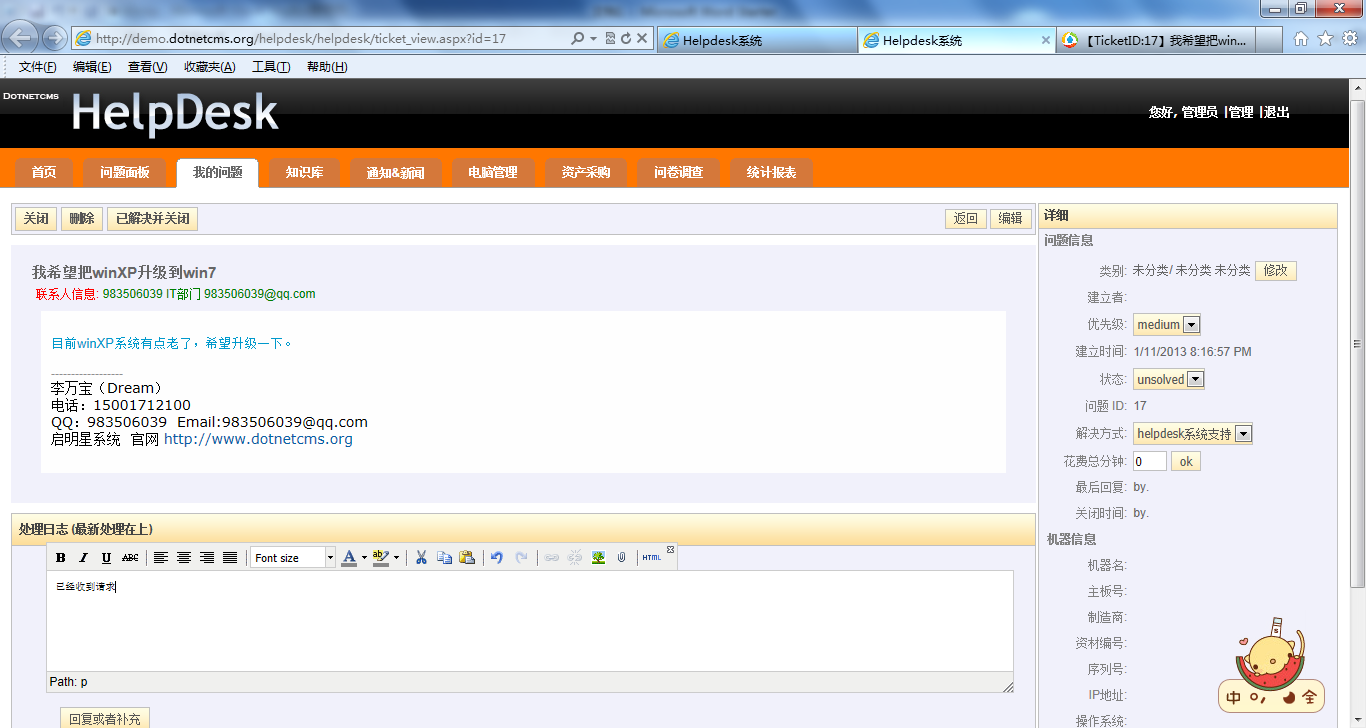The image size is (1366, 728).
Task: Open the 知识库 tab
Action: [304, 173]
